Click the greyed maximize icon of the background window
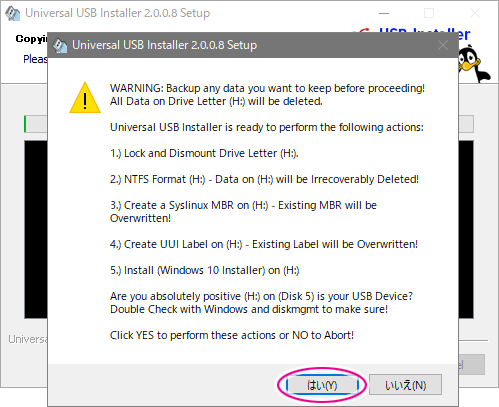 429,13
